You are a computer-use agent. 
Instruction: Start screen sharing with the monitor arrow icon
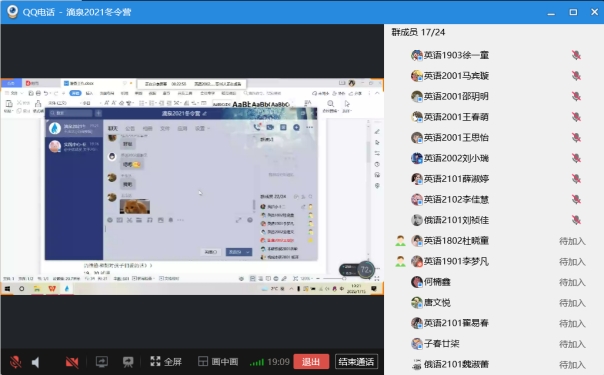(102, 362)
